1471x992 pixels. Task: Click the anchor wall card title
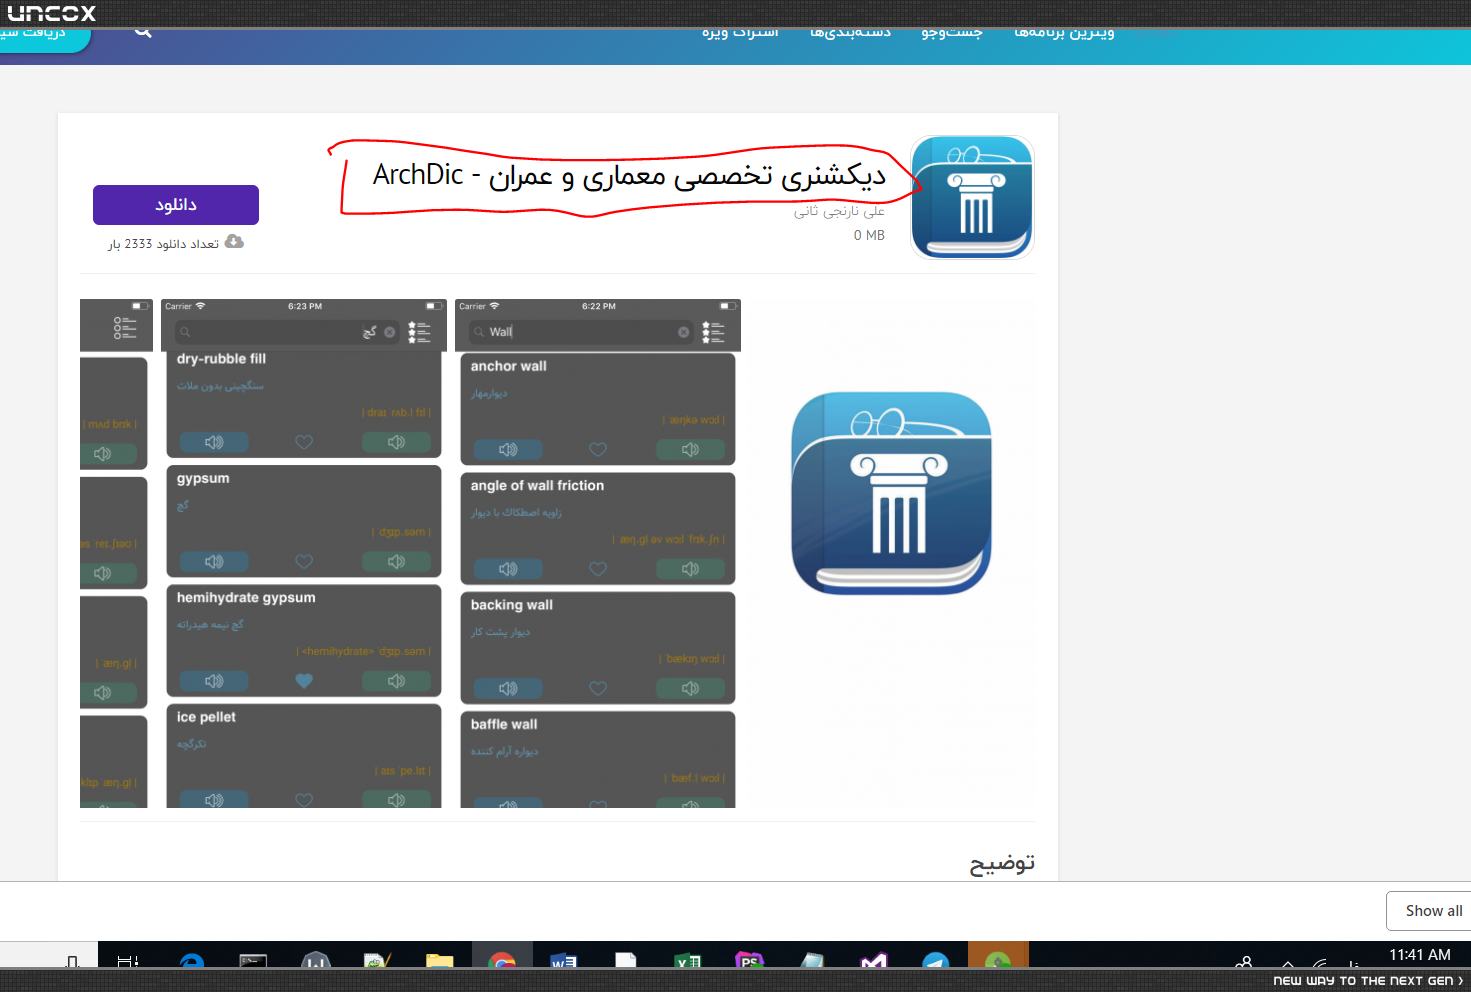point(509,366)
